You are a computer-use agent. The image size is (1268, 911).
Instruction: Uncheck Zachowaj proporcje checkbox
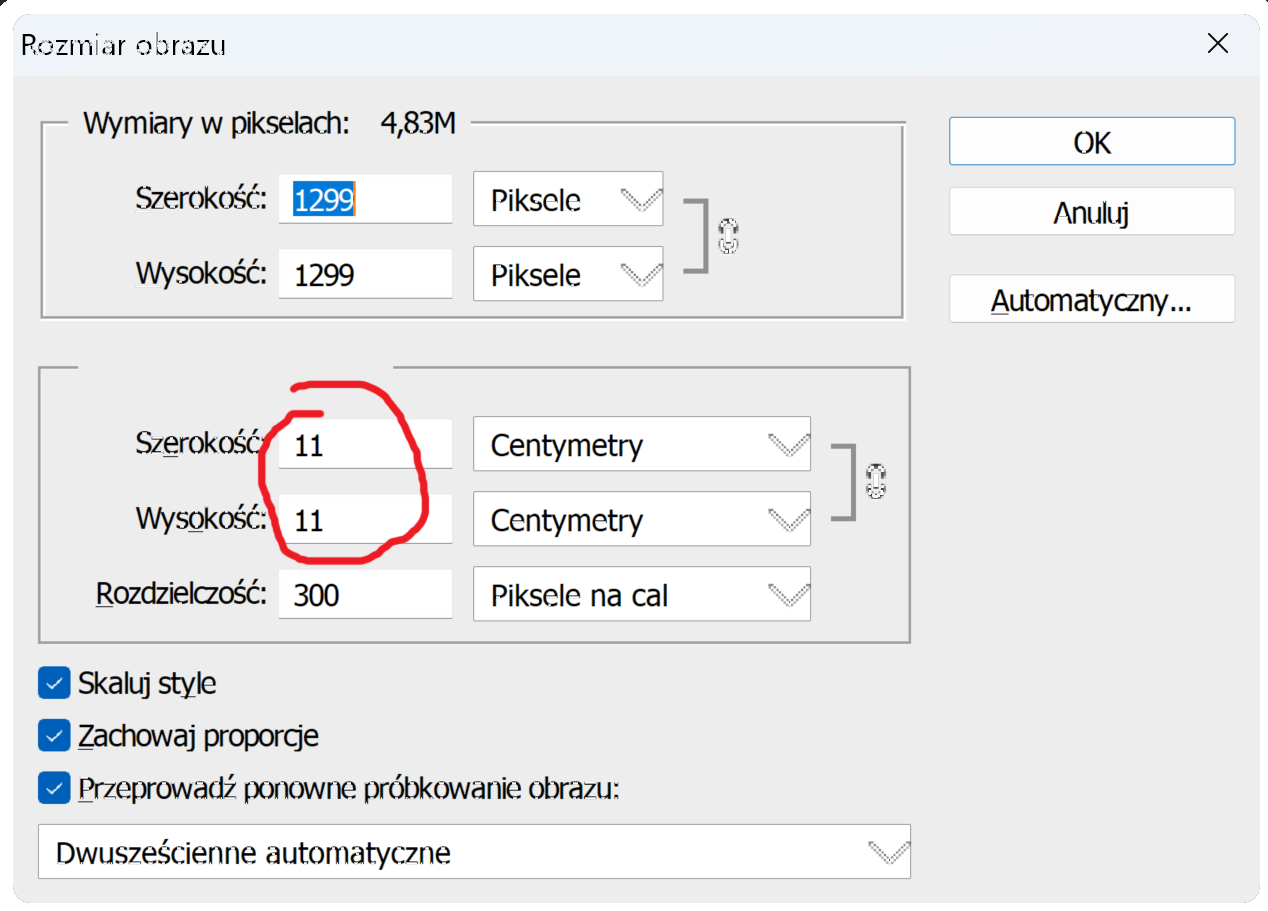(53, 737)
